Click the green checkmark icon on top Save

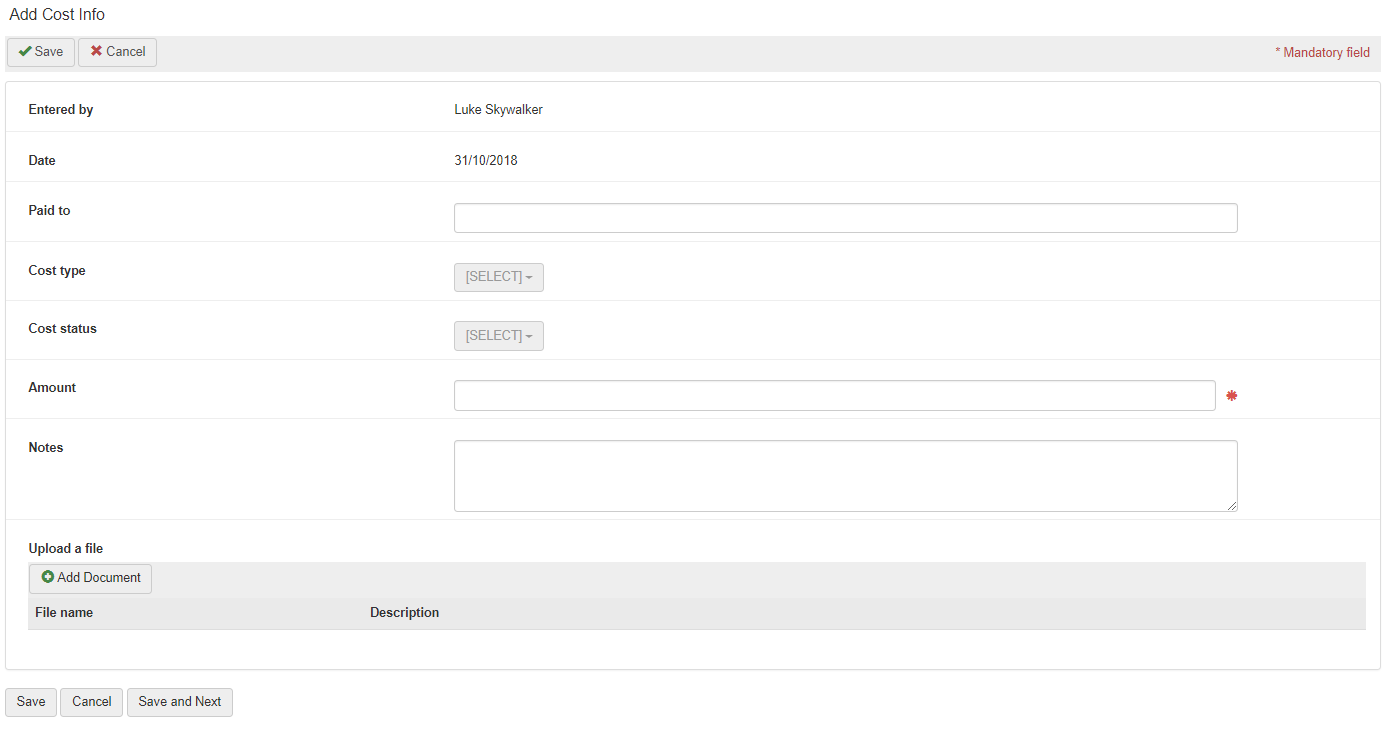click(25, 52)
